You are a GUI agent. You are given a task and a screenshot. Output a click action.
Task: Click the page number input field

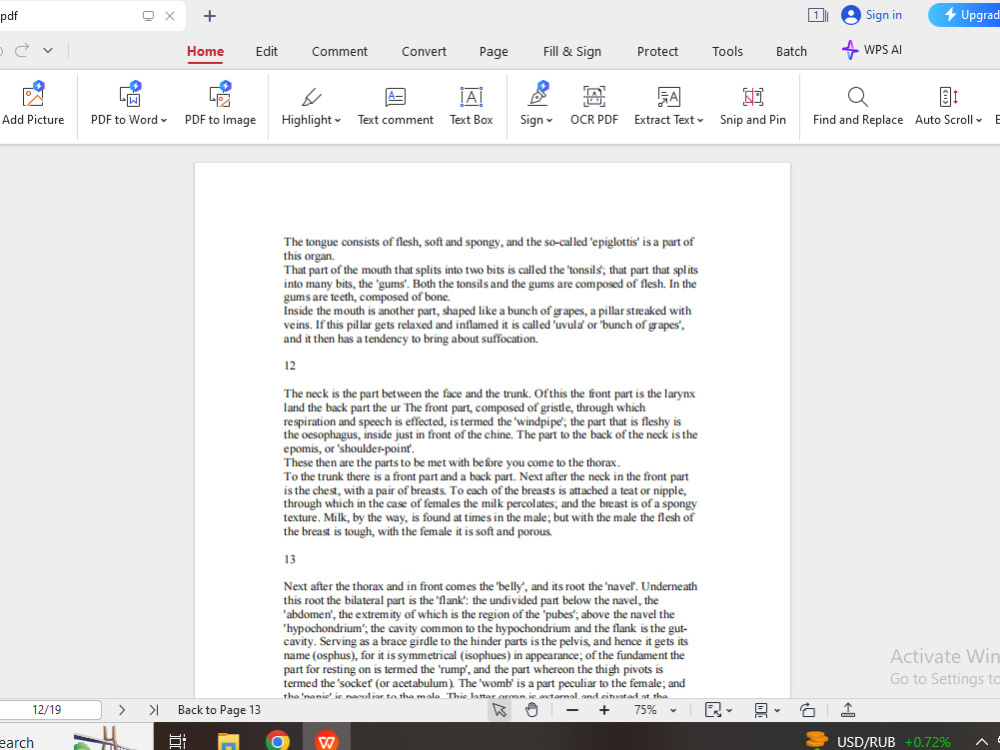point(50,709)
